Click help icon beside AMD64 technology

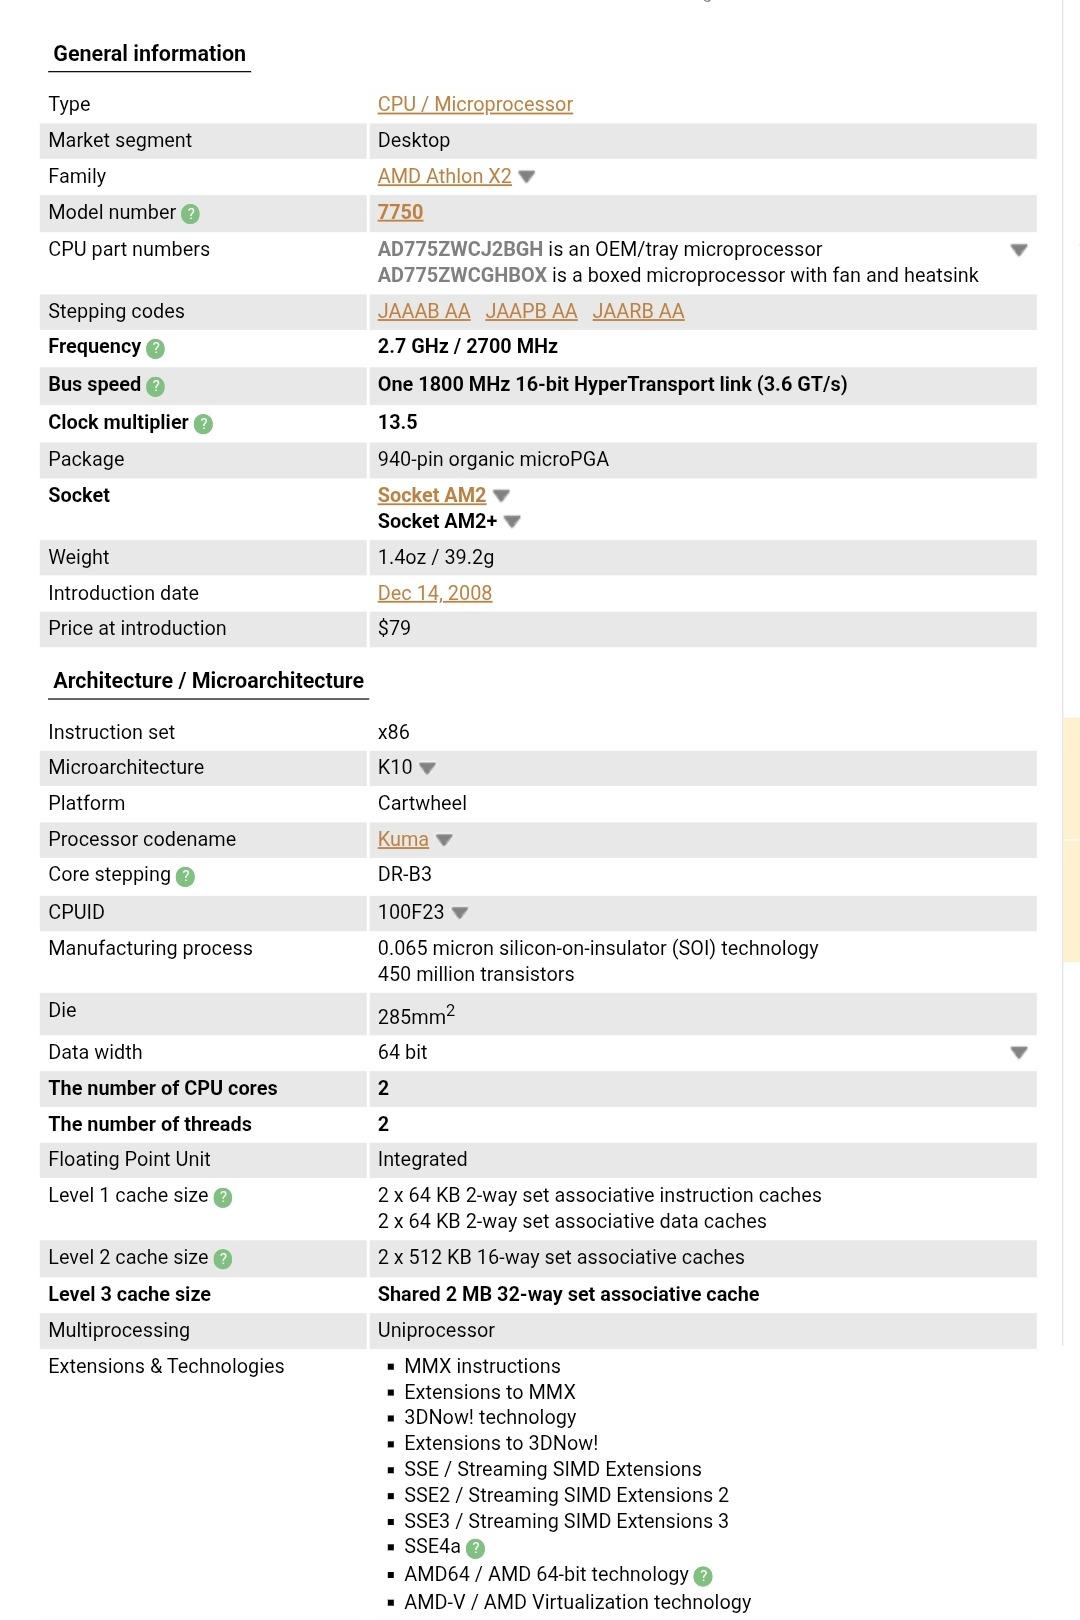click(x=703, y=1576)
